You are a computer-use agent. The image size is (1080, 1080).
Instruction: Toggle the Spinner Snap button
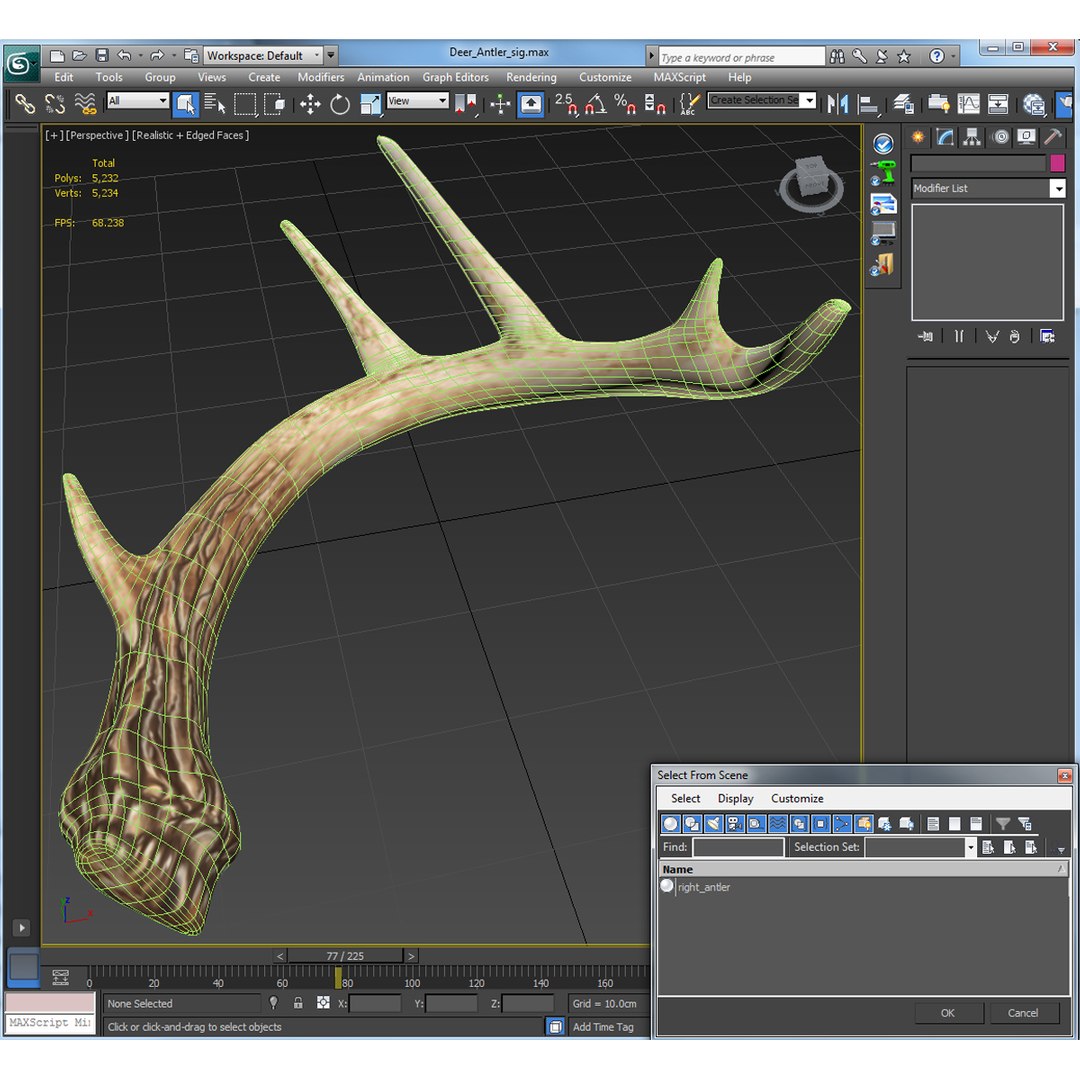click(x=655, y=104)
